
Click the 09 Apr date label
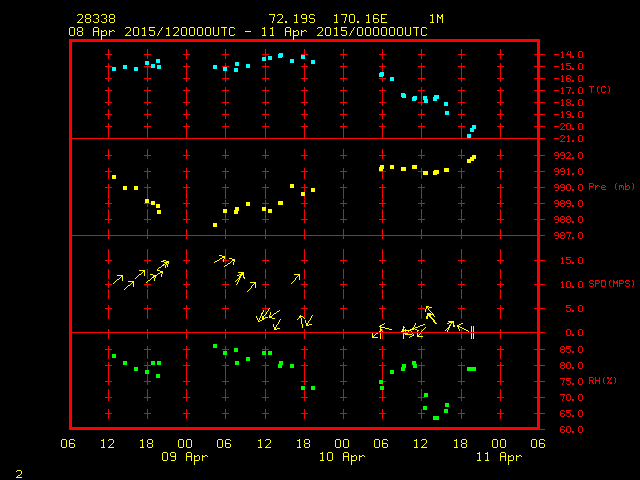[184, 457]
